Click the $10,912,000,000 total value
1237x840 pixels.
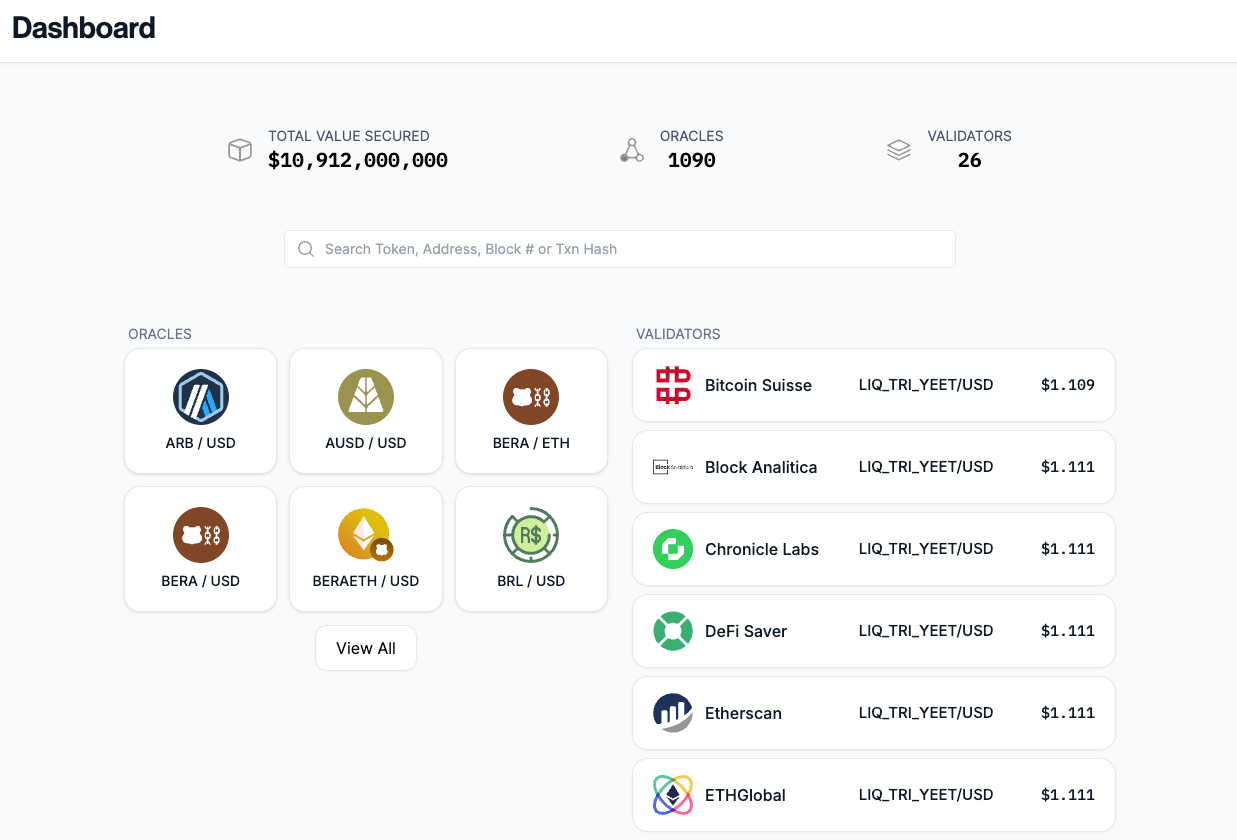click(358, 160)
